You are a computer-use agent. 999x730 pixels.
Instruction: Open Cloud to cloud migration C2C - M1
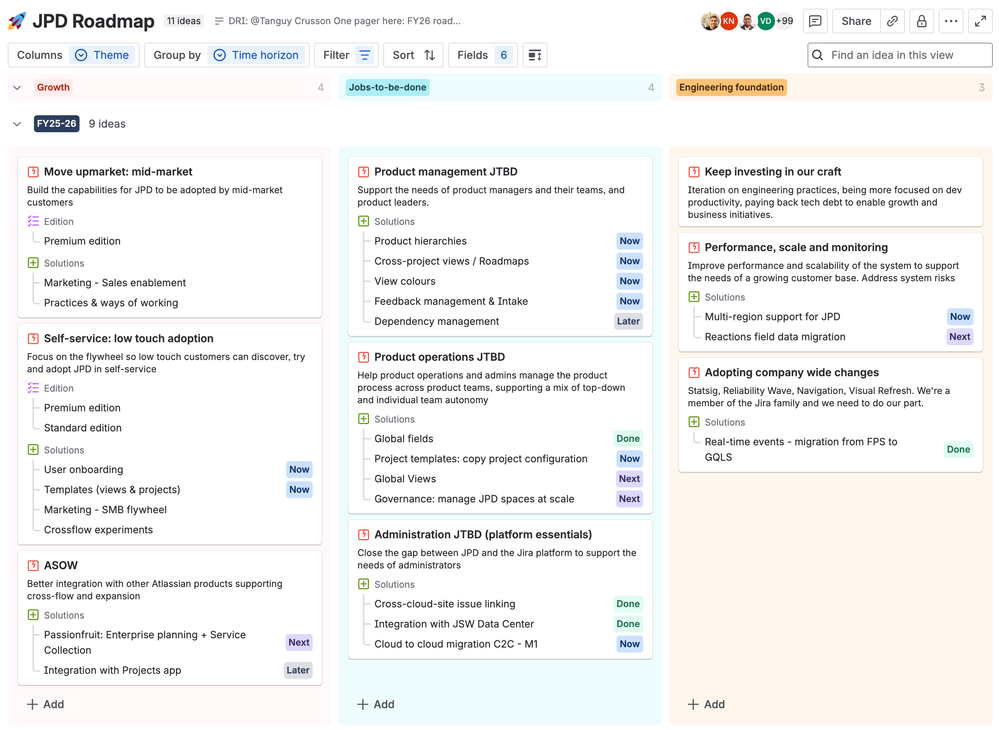pyautogui.click(x=456, y=645)
